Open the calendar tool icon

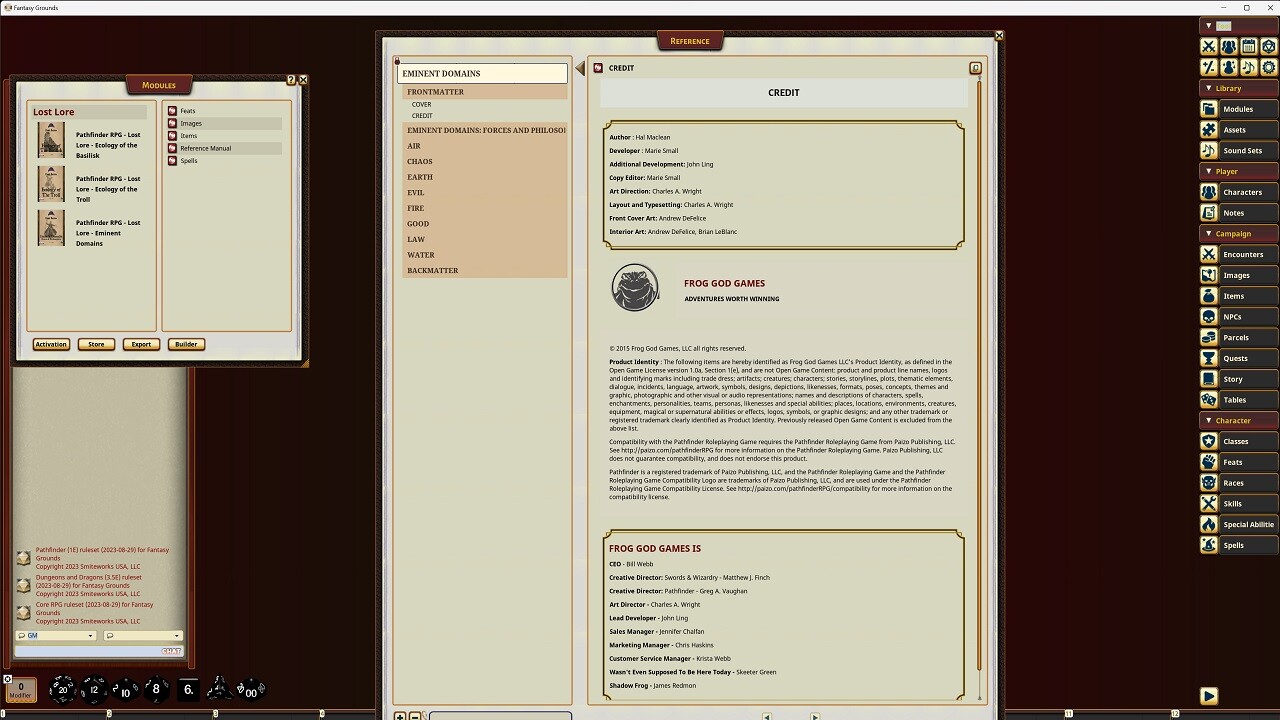[x=1247, y=46]
